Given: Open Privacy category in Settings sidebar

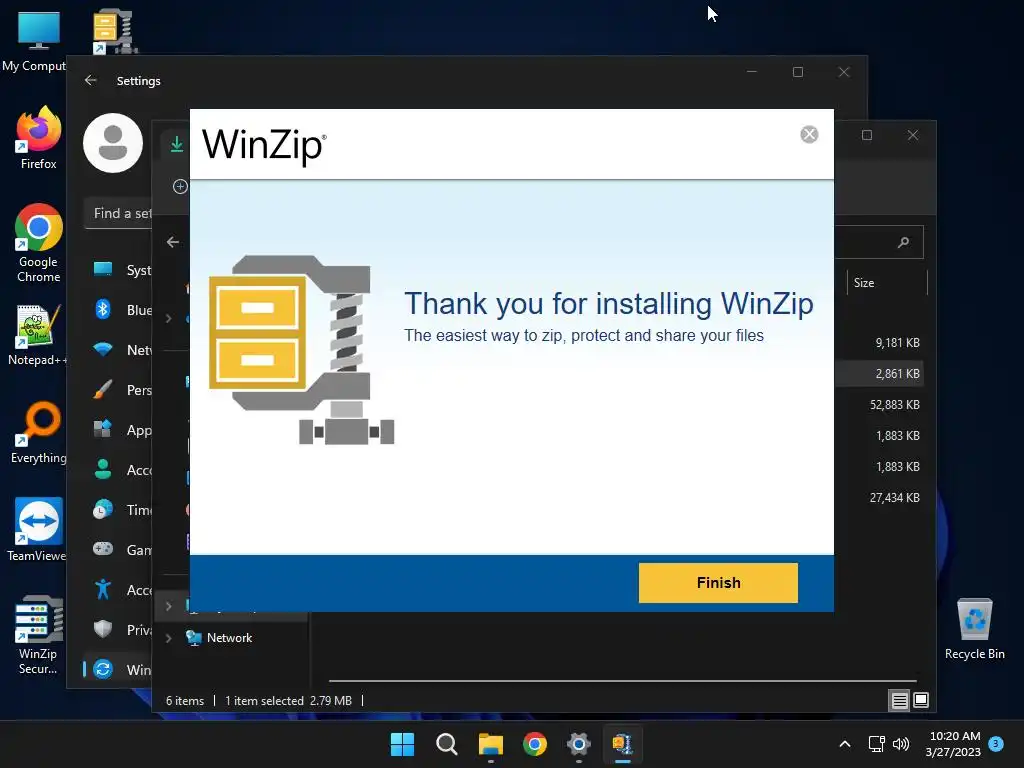Looking at the screenshot, I should pyautogui.click(x=121, y=630).
